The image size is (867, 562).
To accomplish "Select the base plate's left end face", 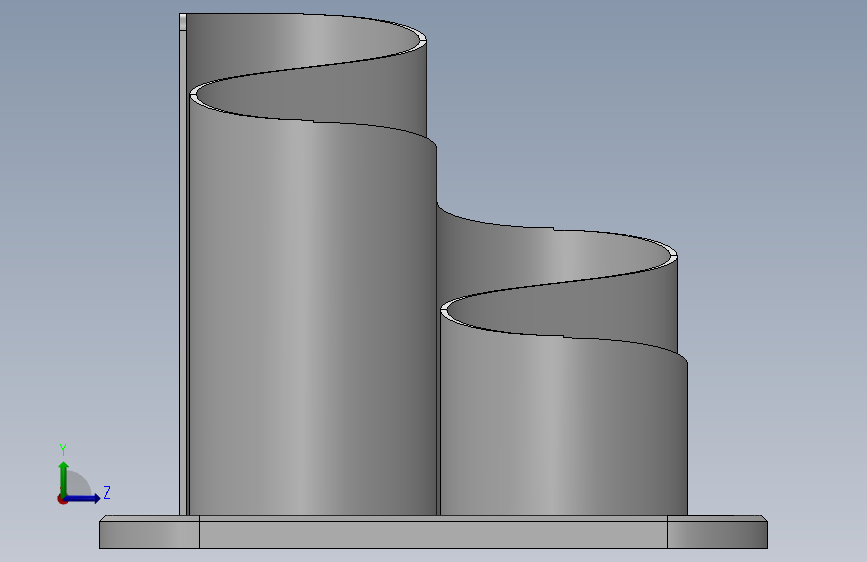I will 149,535.
